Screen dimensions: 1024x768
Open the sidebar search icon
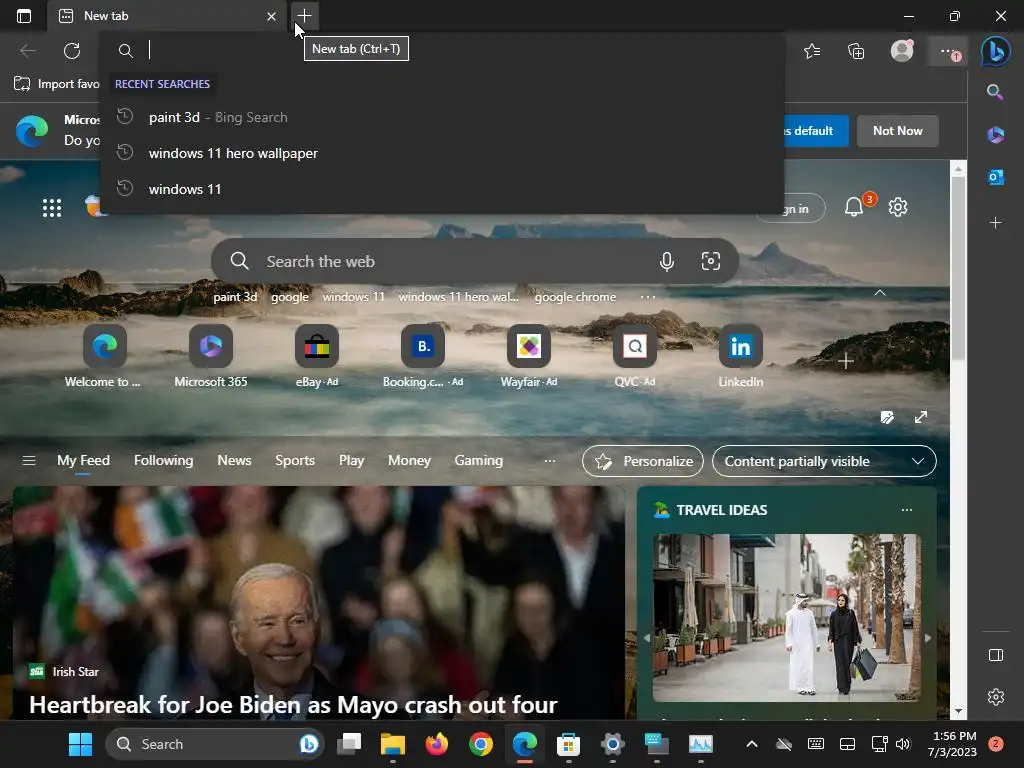995,92
